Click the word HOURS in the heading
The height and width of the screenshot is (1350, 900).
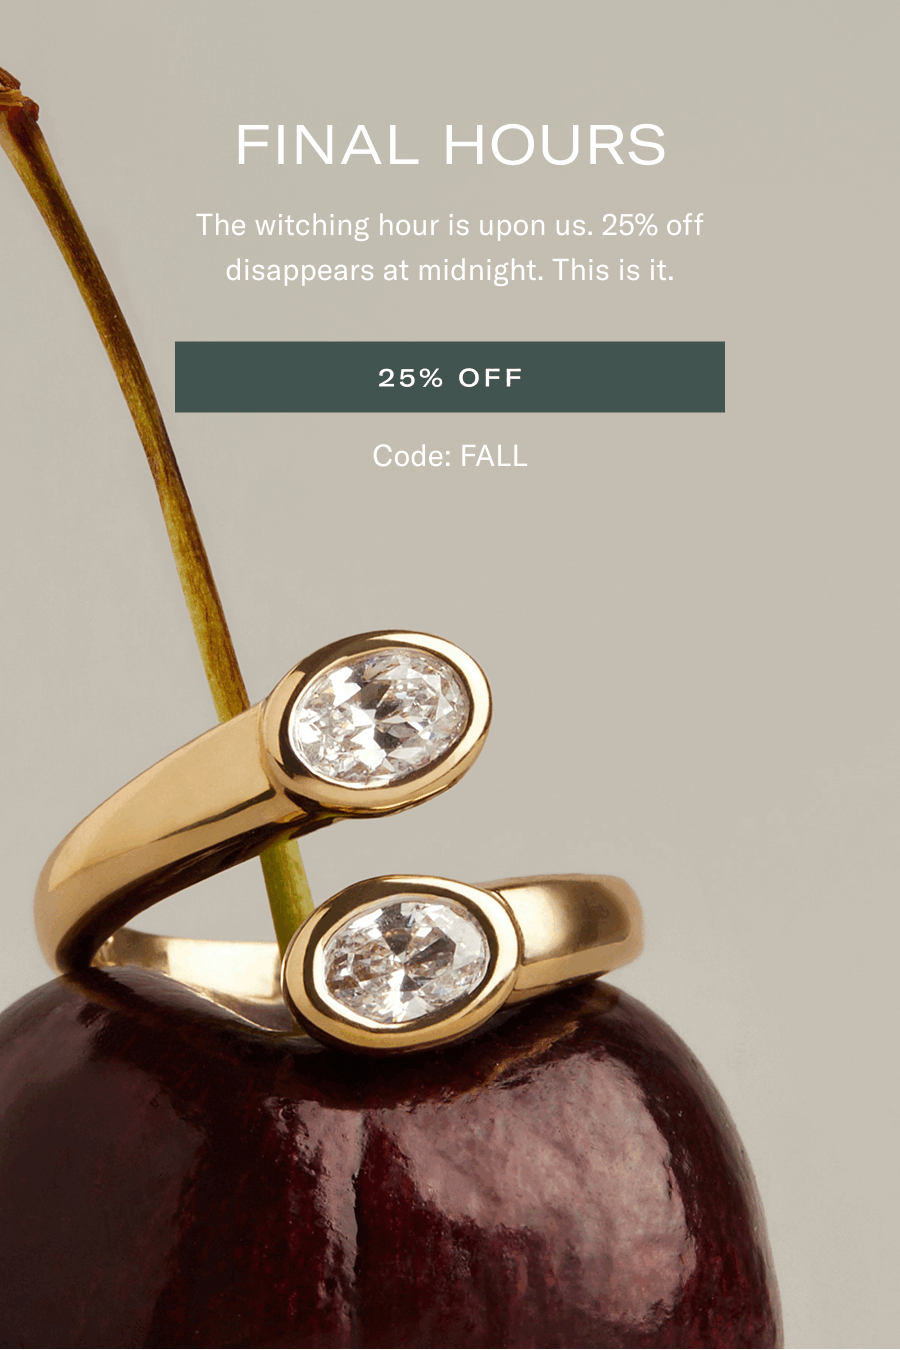click(x=555, y=145)
